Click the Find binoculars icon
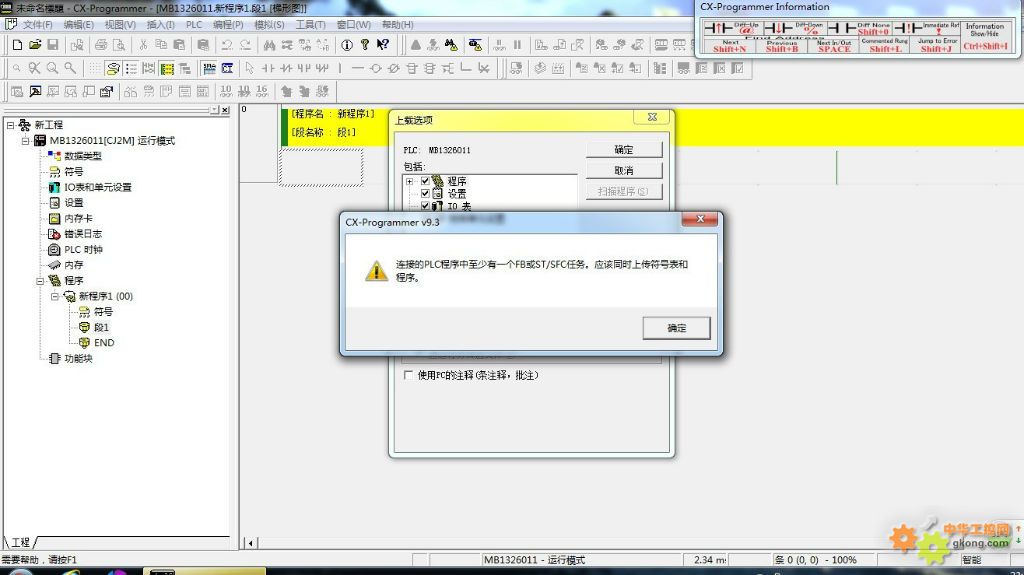 (269, 44)
